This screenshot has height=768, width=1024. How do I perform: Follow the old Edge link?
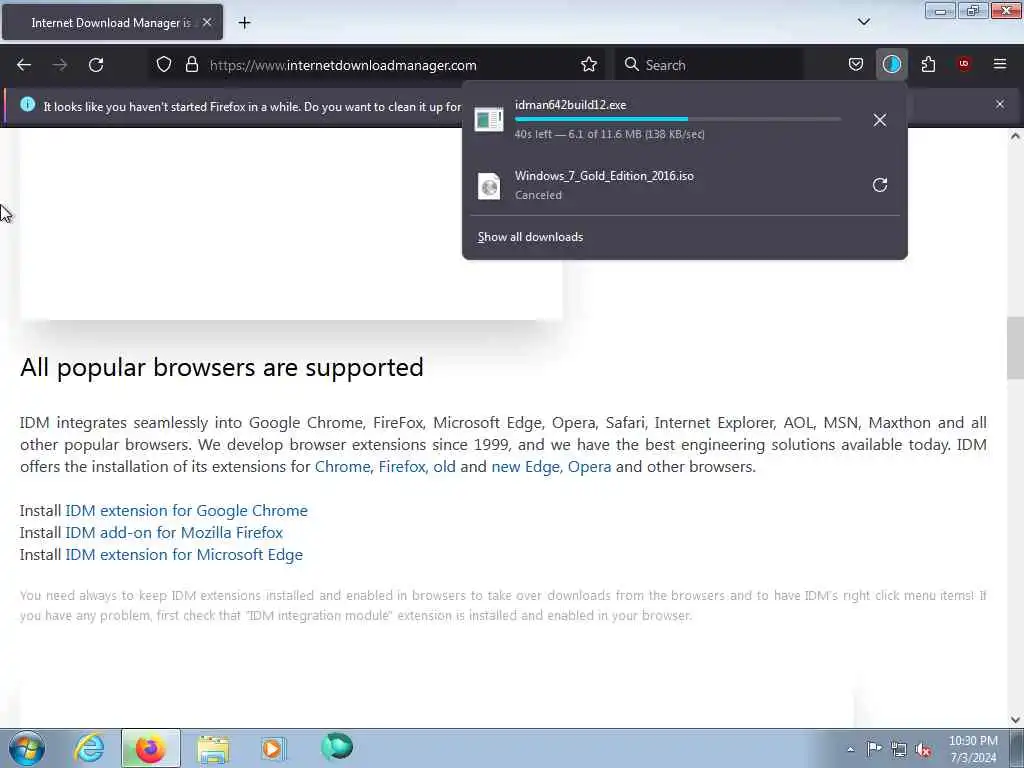tap(444, 466)
